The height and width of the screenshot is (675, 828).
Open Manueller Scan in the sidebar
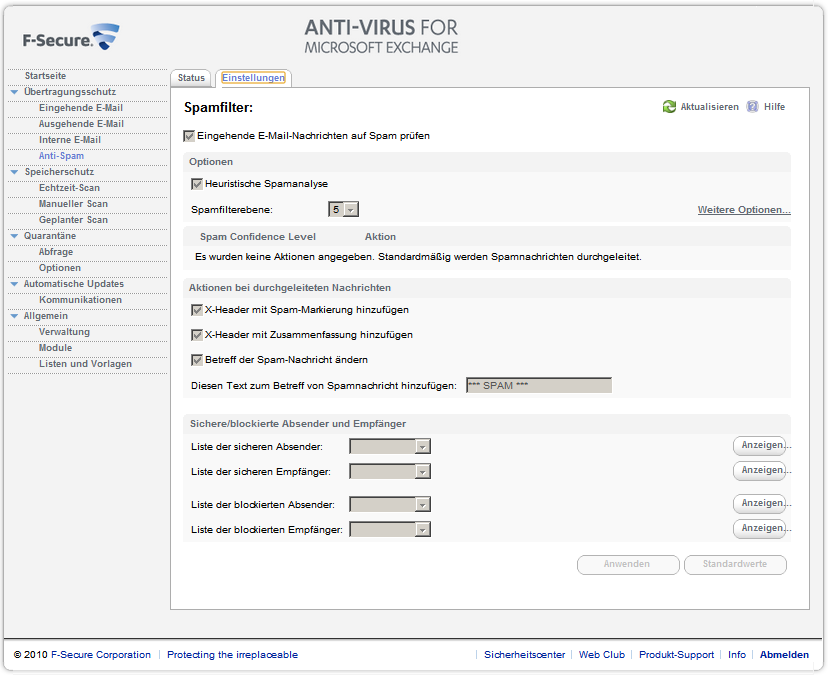(x=73, y=204)
